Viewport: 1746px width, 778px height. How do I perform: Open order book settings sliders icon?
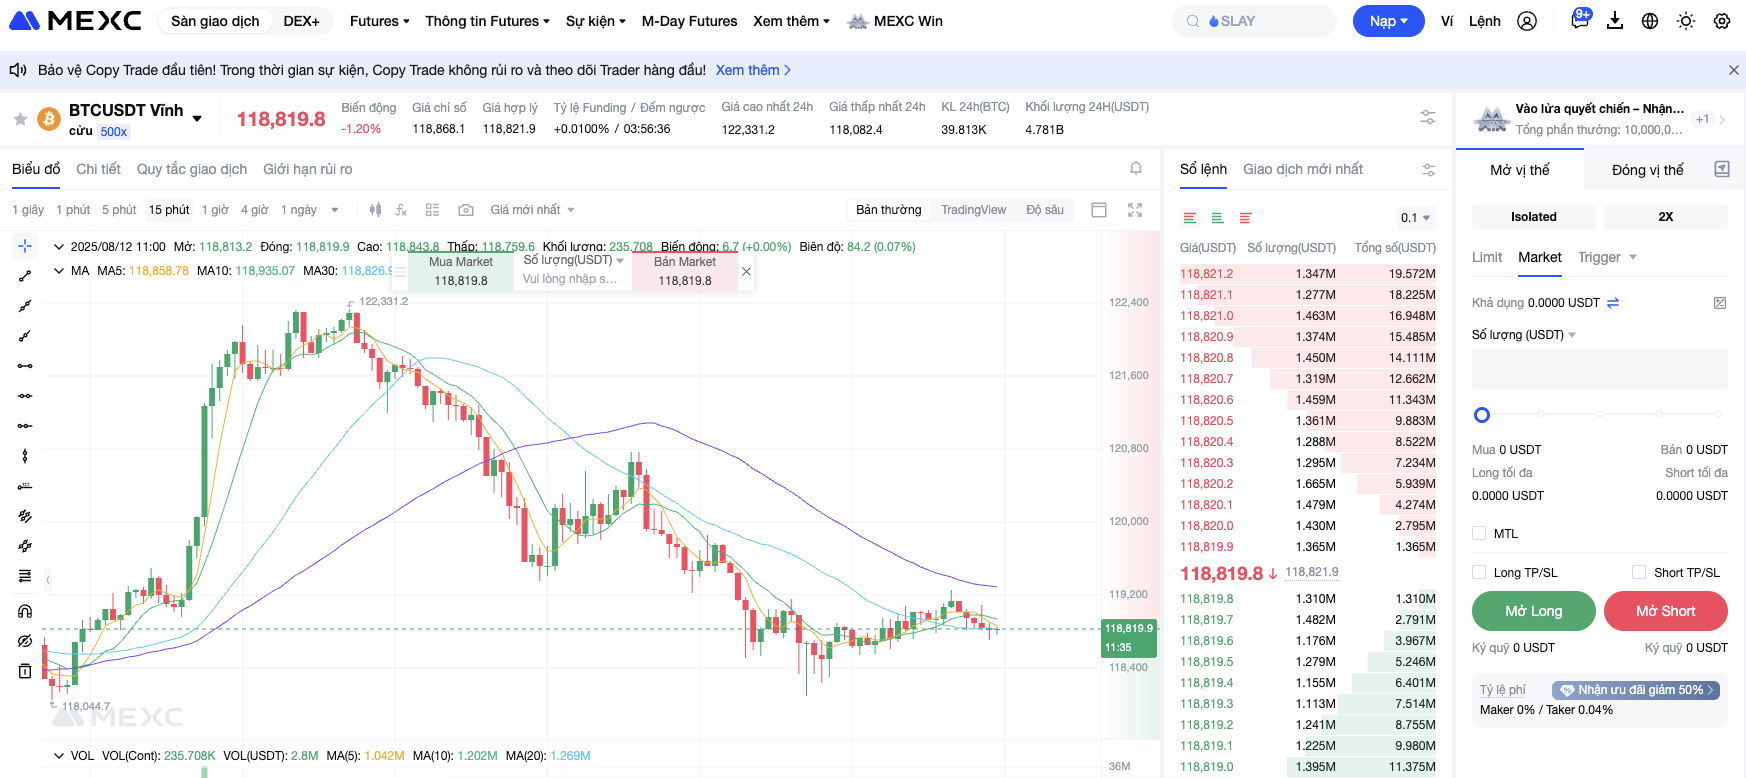(1429, 170)
